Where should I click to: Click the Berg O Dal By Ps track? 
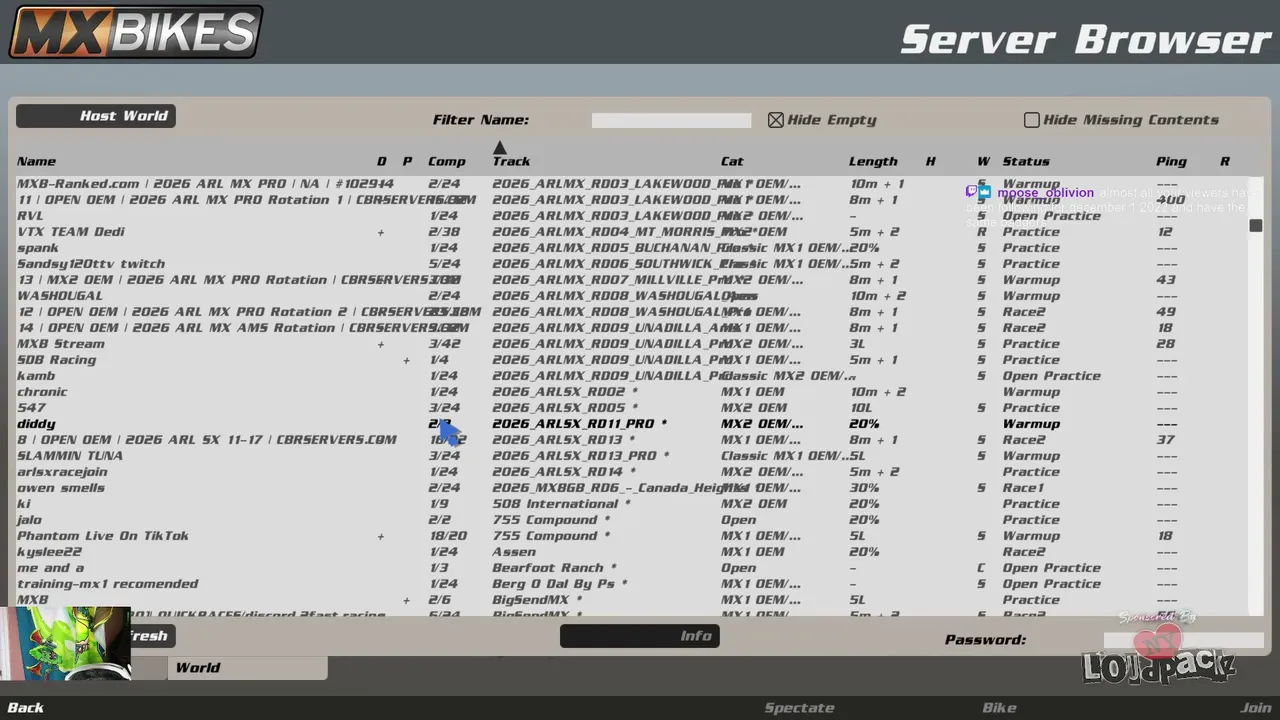[x=560, y=584]
